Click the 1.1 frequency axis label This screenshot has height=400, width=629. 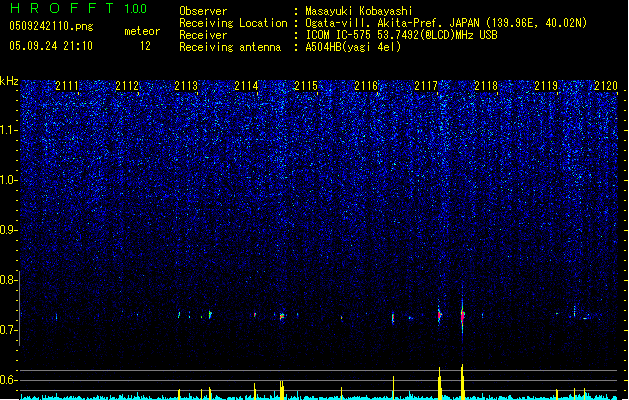click(8, 130)
